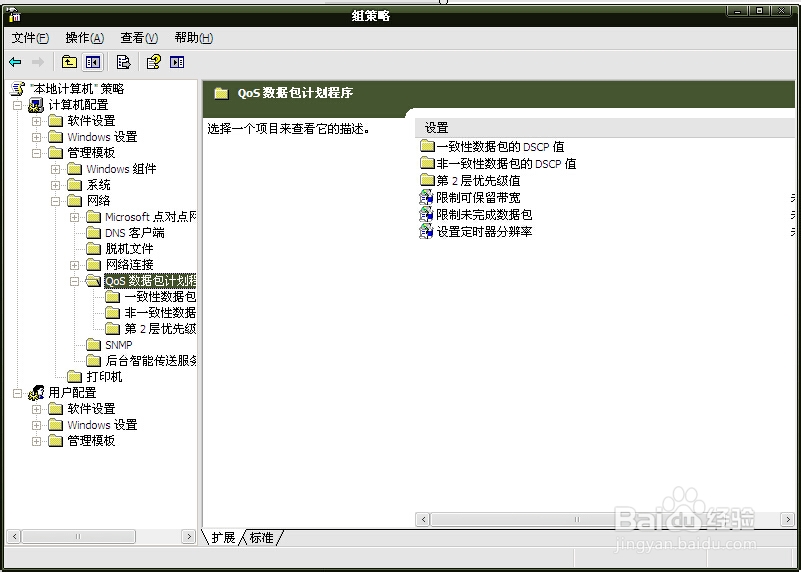801x572 pixels.
Task: Click the folder icon of SNMP
Action: pyautogui.click(x=93, y=345)
